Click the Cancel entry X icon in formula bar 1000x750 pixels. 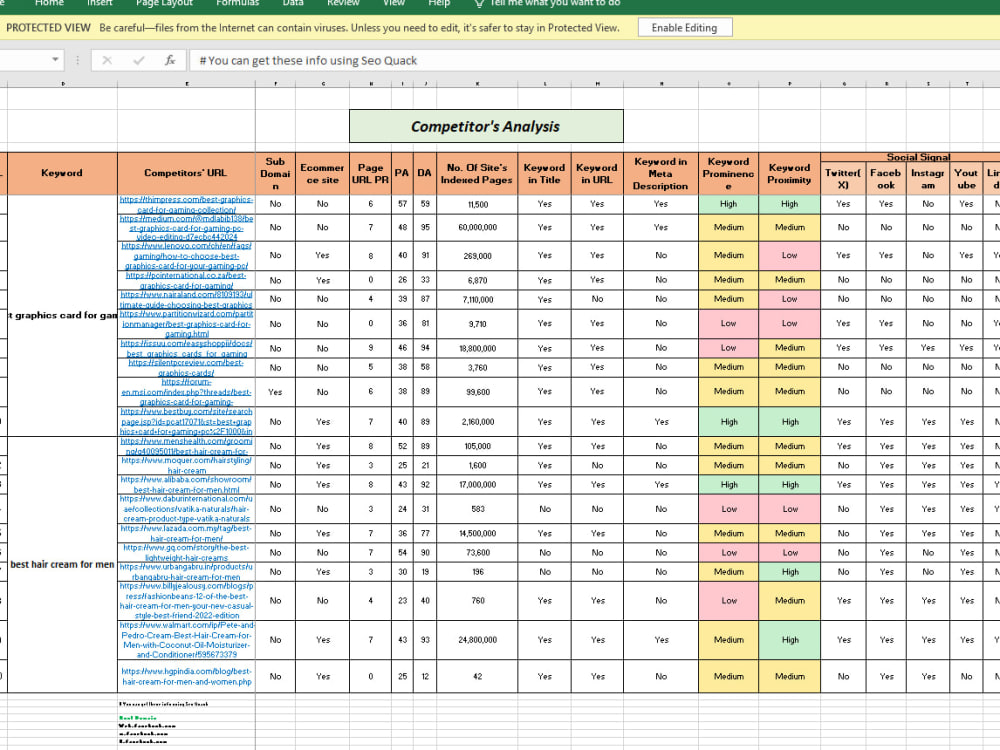[107, 61]
